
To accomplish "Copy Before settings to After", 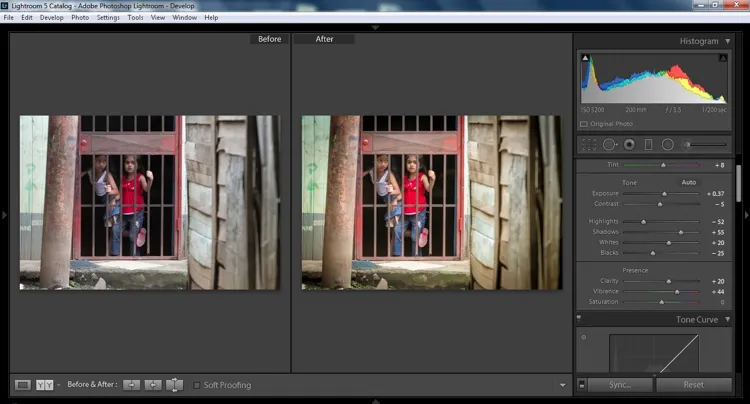I will 131,385.
